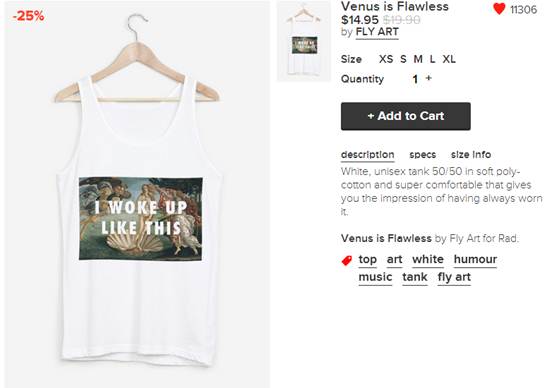Select size XS

[386, 59]
